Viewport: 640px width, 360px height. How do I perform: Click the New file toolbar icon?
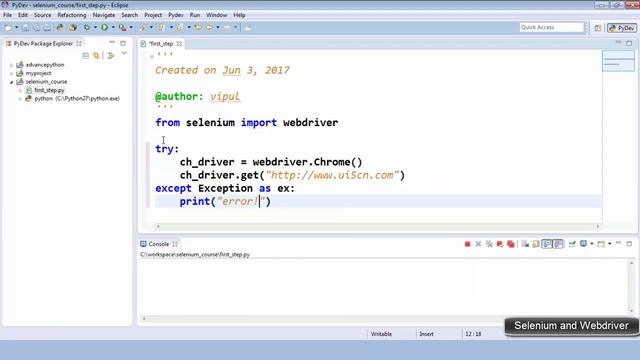tap(8, 27)
